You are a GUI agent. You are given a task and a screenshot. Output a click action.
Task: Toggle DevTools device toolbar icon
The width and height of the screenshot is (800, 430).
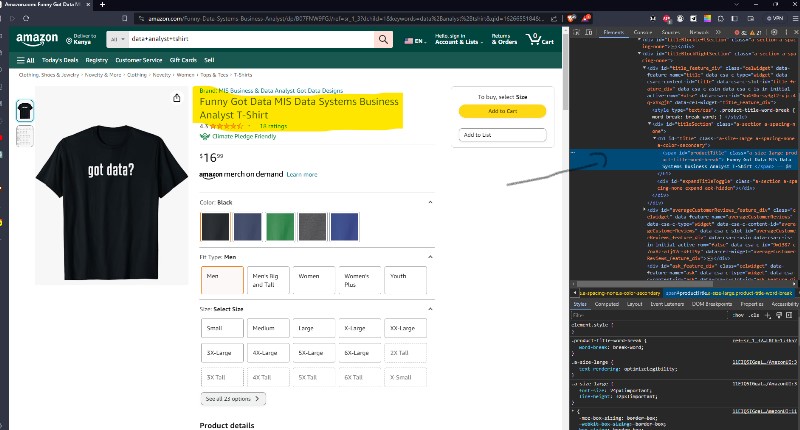tap(588, 32)
